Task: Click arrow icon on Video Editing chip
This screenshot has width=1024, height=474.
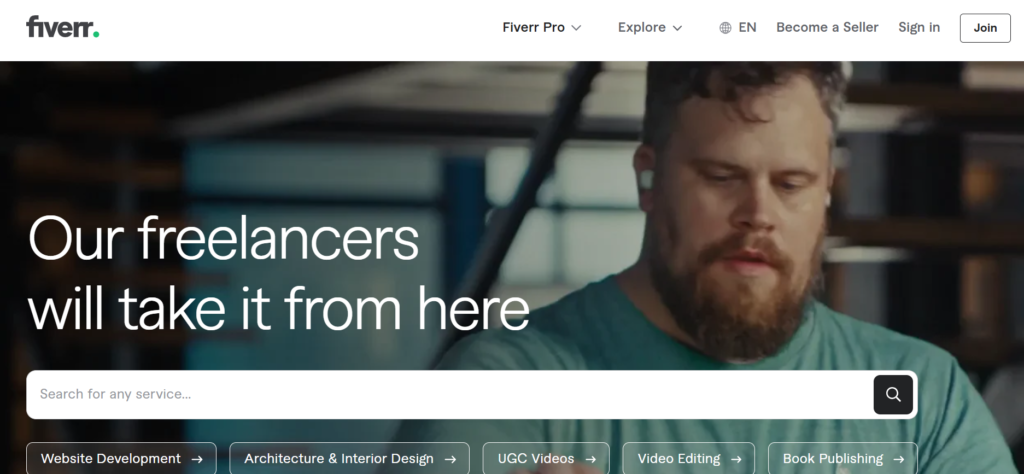Action: [x=736, y=459]
